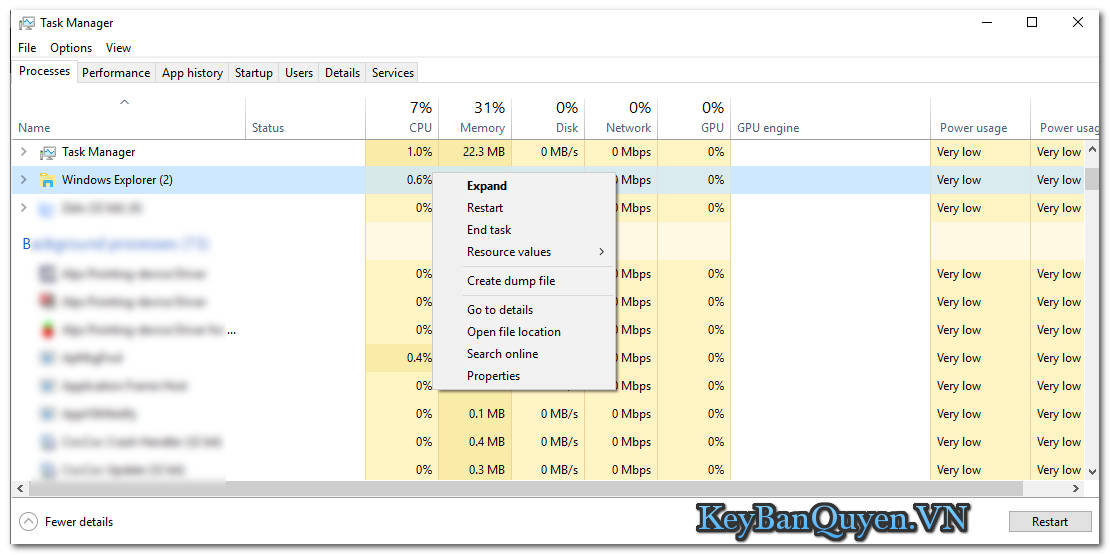Viewport: 1110px width, 555px height.
Task: Click the Restart button at bottom right
Action: point(1049,522)
